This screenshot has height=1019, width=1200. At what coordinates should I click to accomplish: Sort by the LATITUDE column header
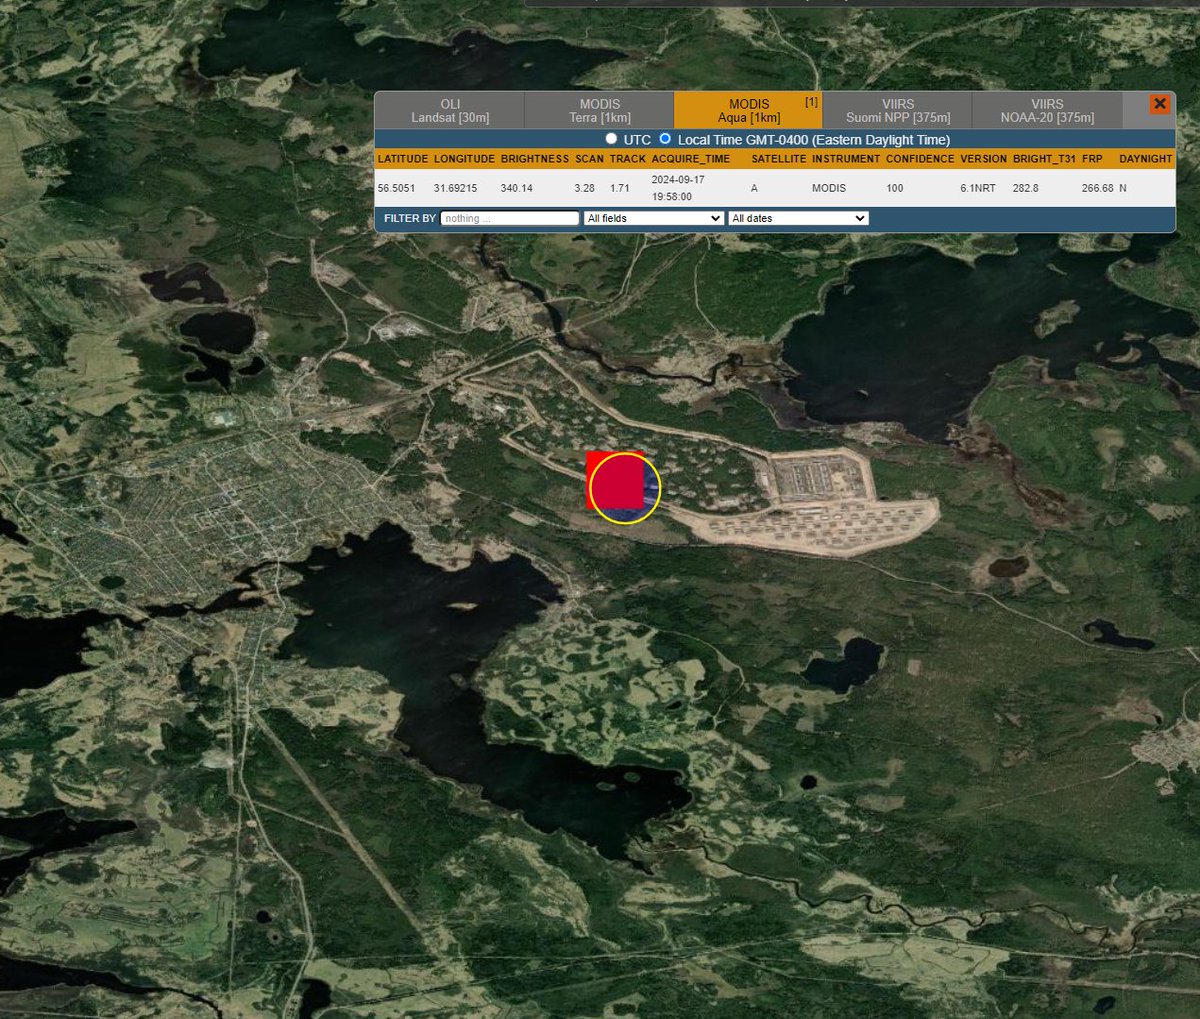(x=402, y=158)
